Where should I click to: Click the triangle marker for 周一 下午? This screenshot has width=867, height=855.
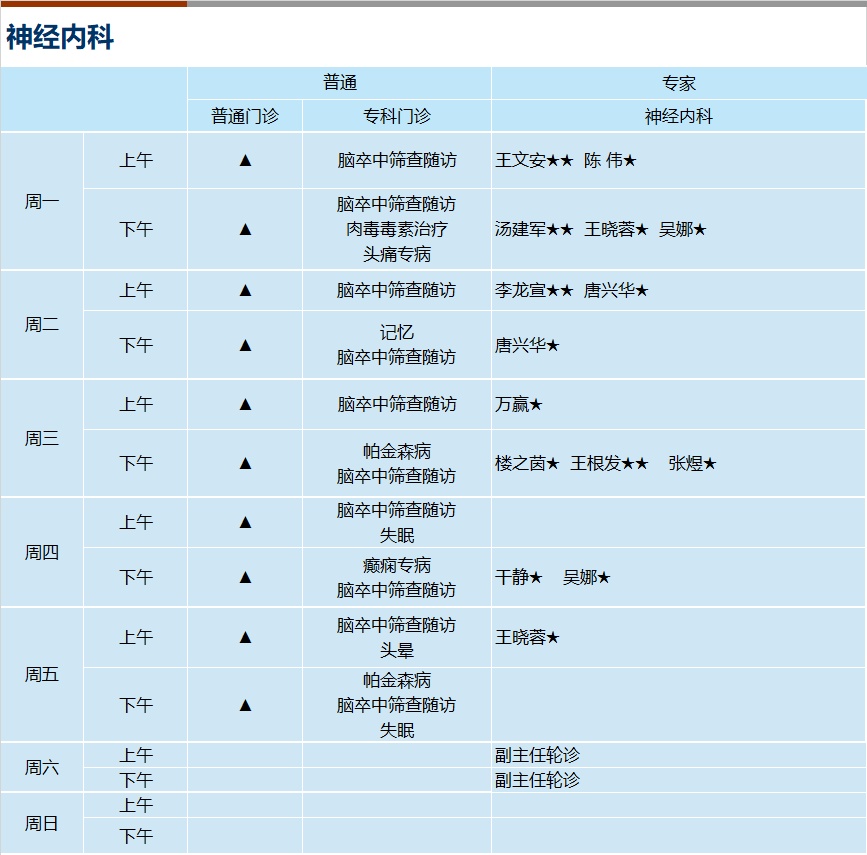[x=245, y=229]
